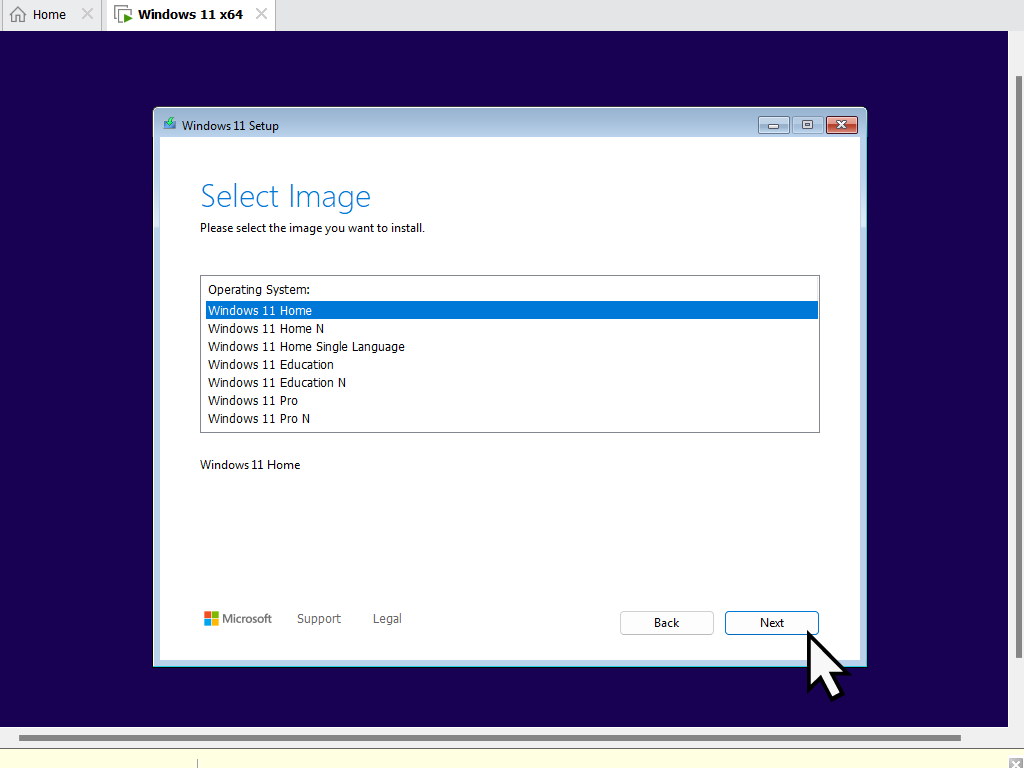Pick Windows 11 Pro N from the list

tap(259, 419)
